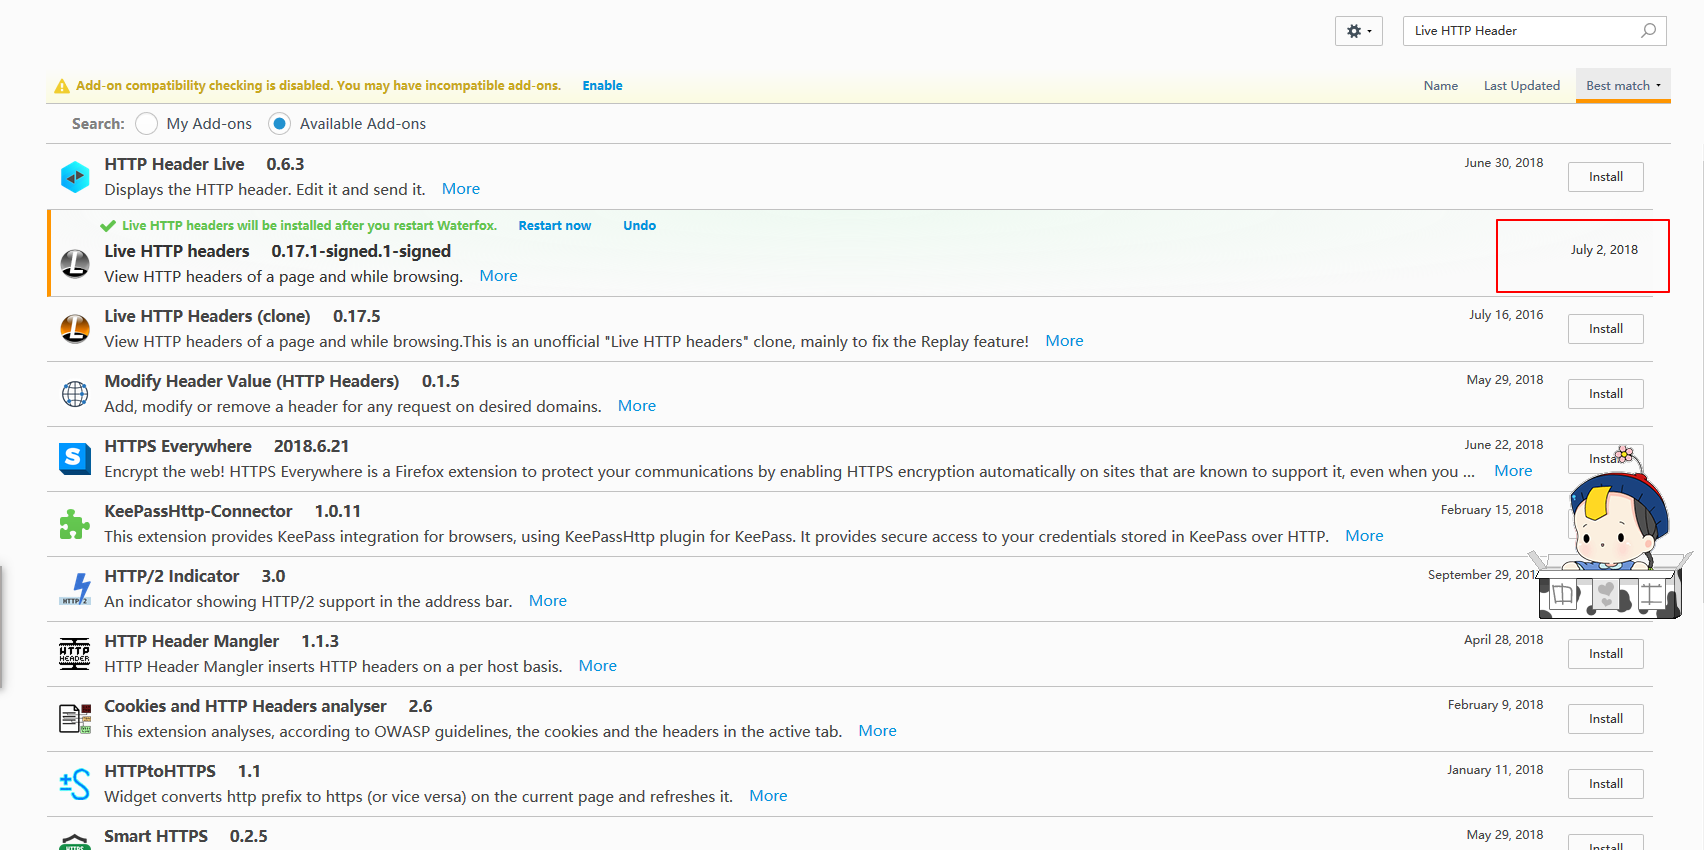Open More for Live HTTP headers
This screenshot has height=850, width=1704.
coord(498,276)
